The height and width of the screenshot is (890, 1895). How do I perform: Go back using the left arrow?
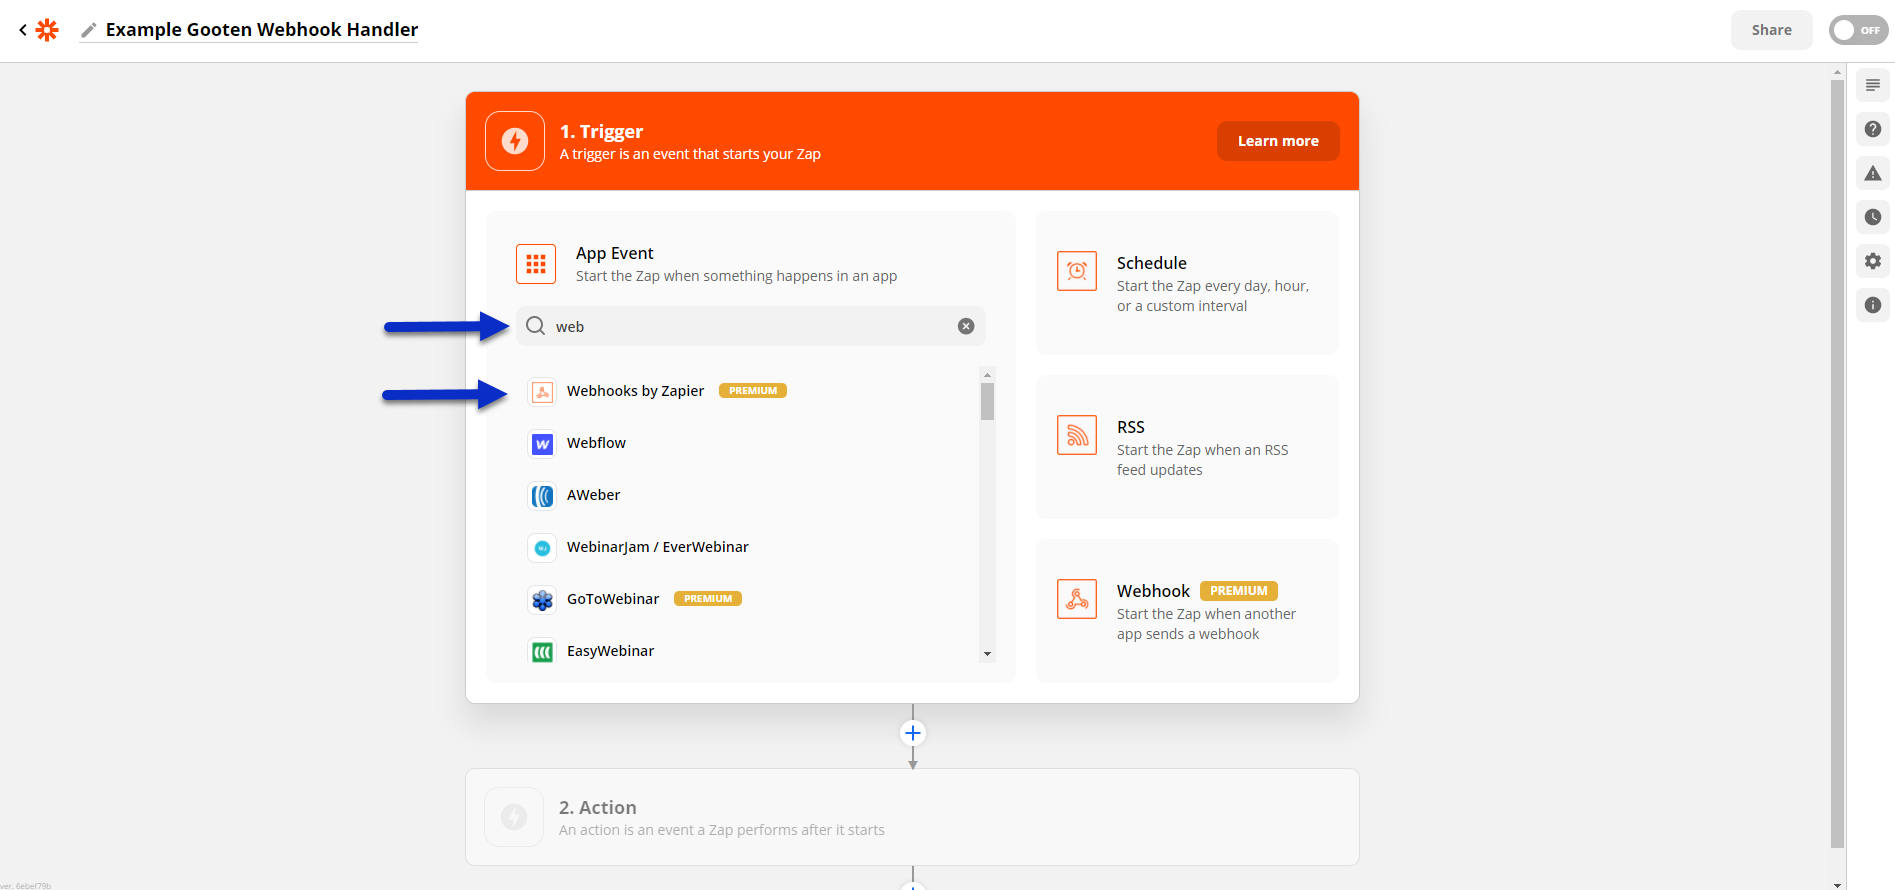[22, 30]
